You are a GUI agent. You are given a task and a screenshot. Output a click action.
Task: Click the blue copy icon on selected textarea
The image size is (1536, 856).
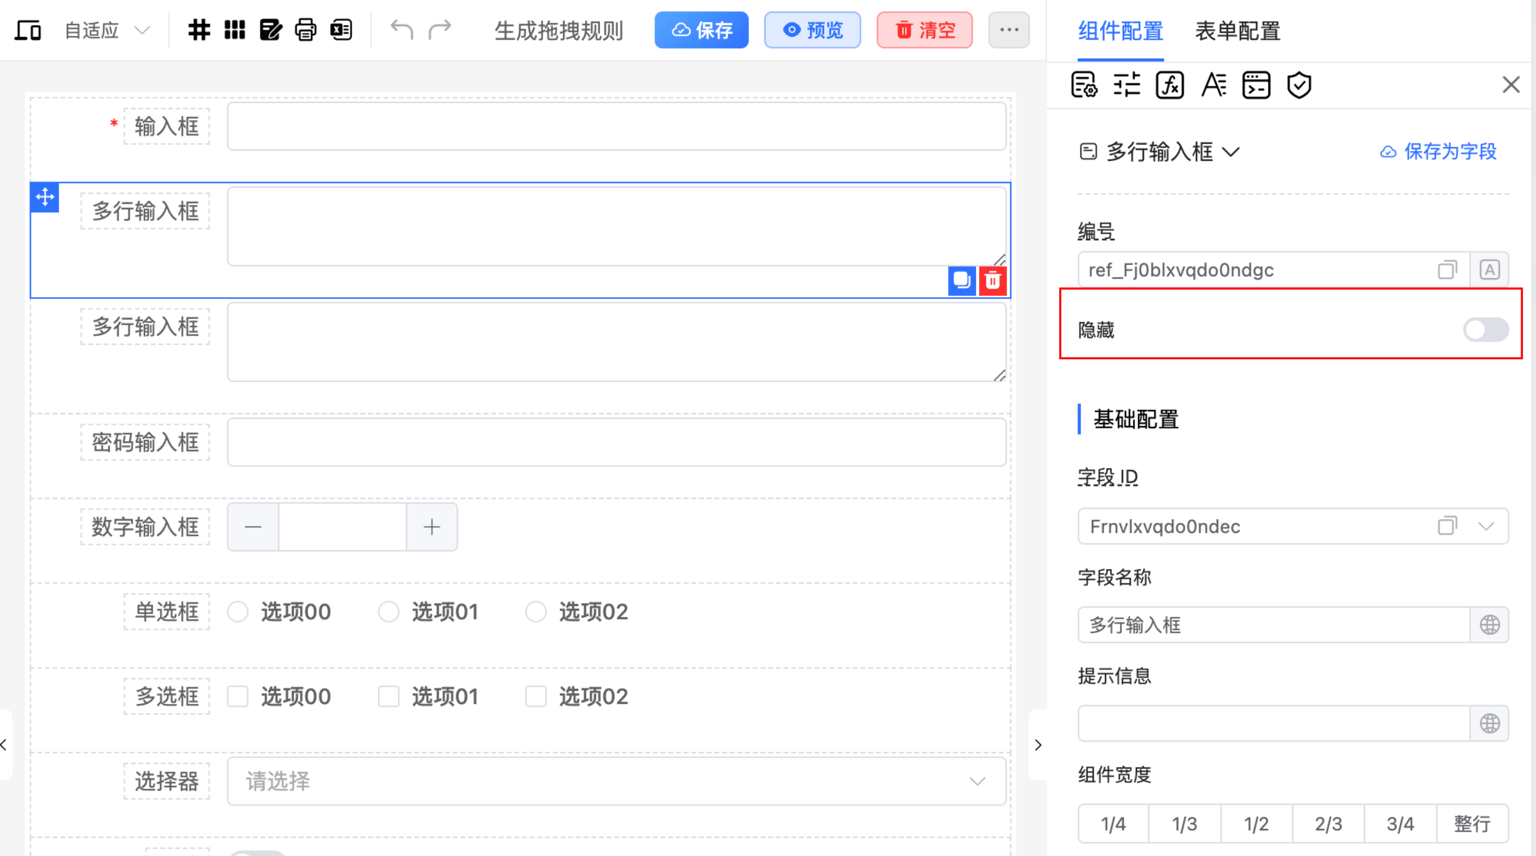coord(961,281)
